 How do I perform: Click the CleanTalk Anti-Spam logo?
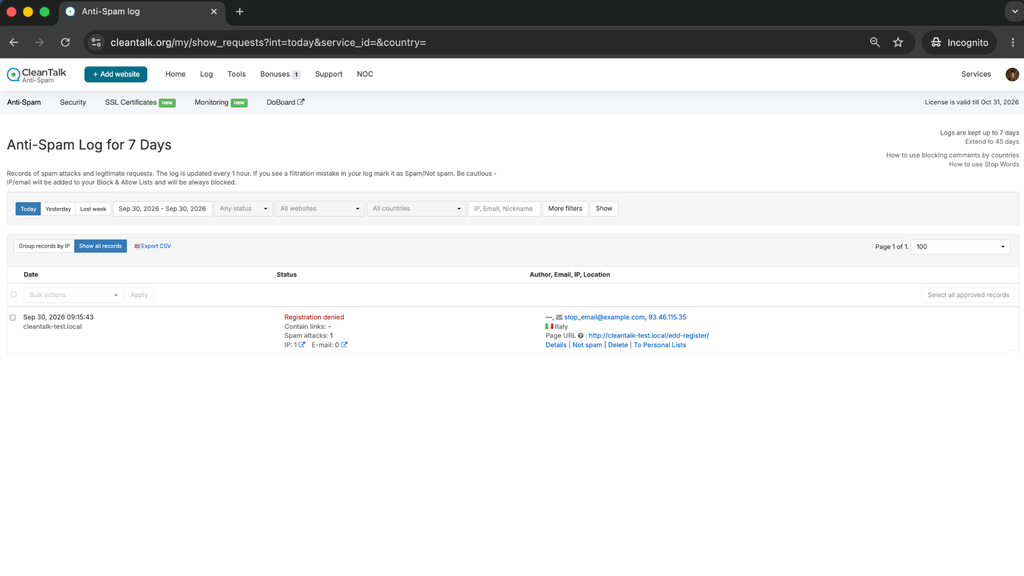coord(37,74)
